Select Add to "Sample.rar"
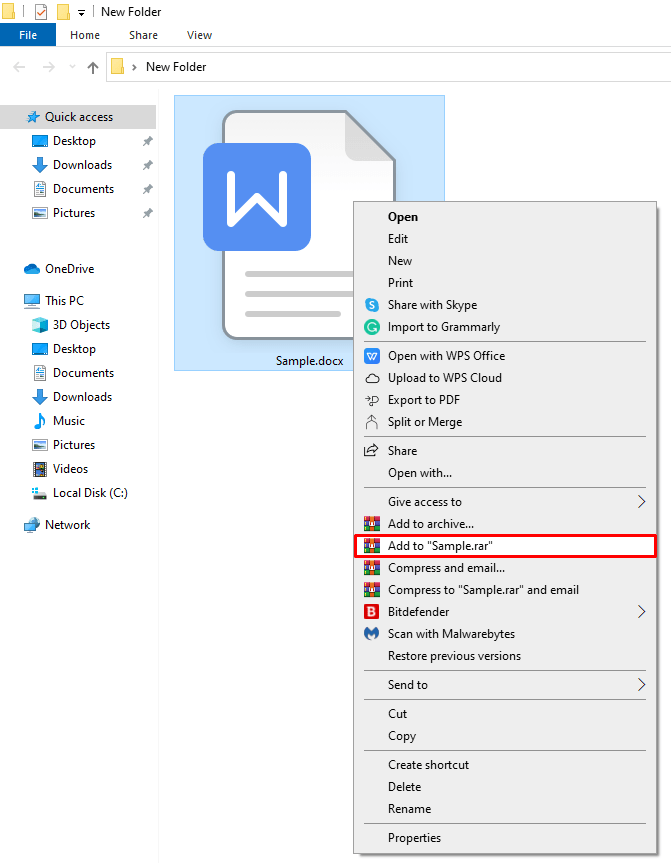This screenshot has height=863, width=671. tap(505, 545)
